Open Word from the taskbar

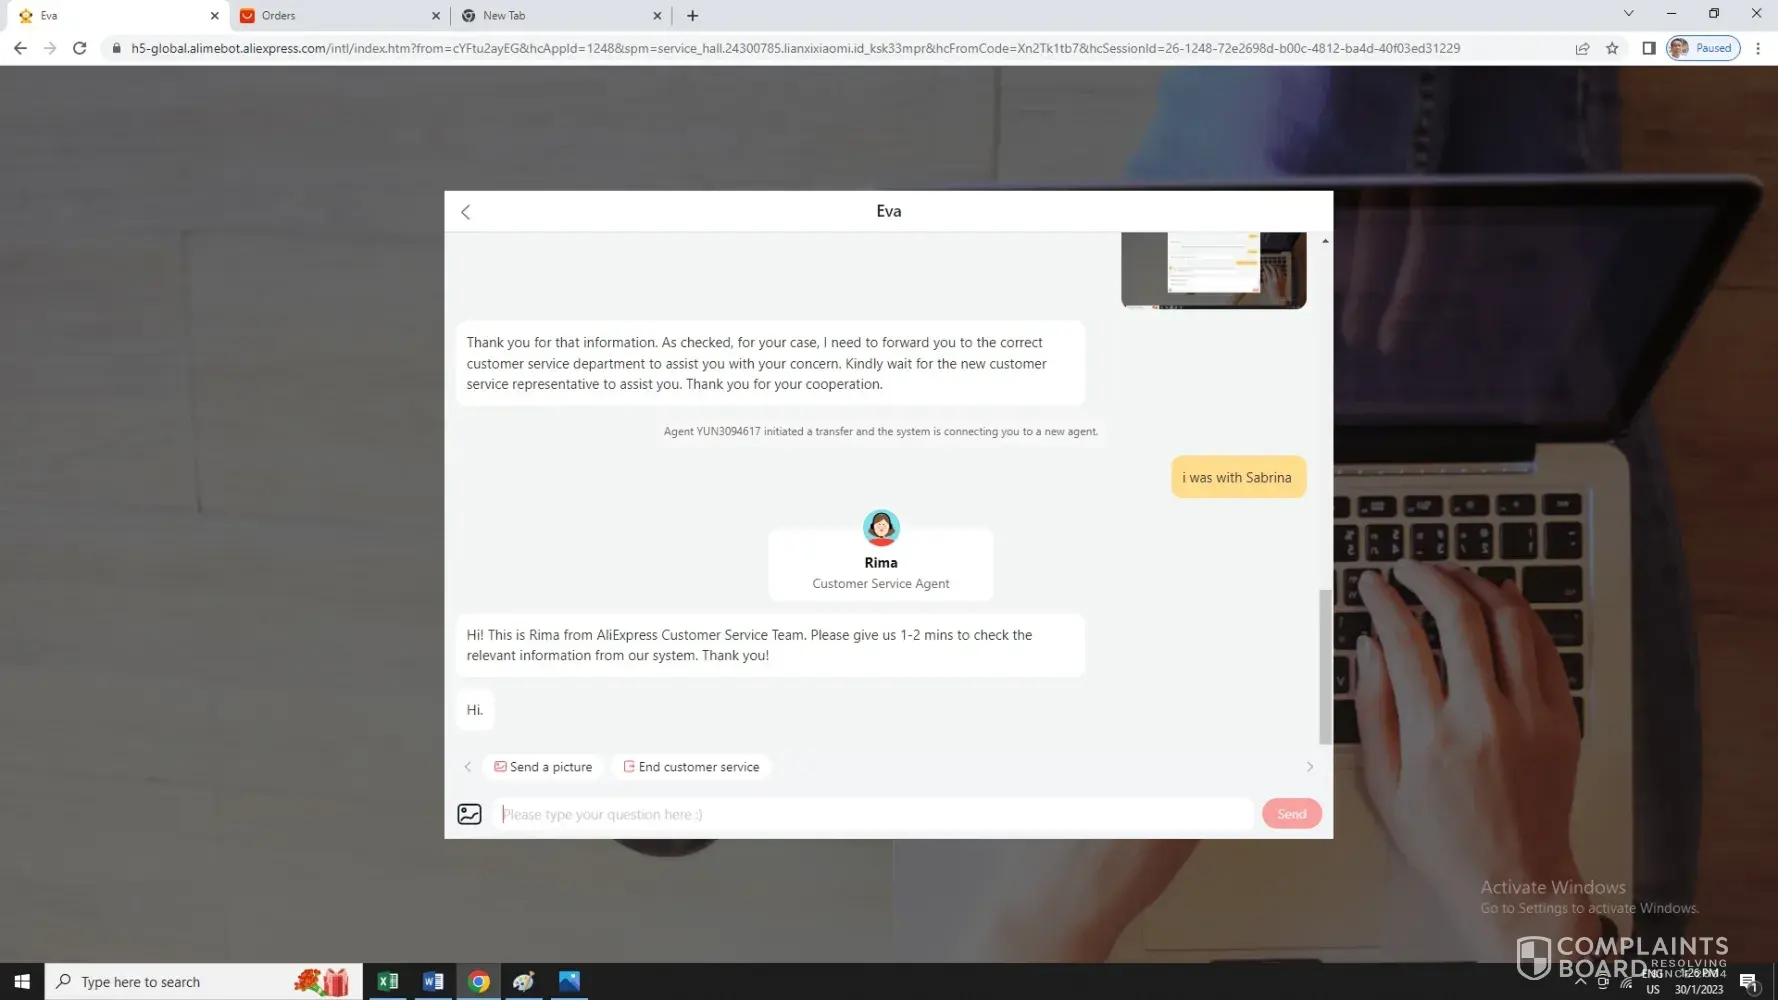pos(433,982)
